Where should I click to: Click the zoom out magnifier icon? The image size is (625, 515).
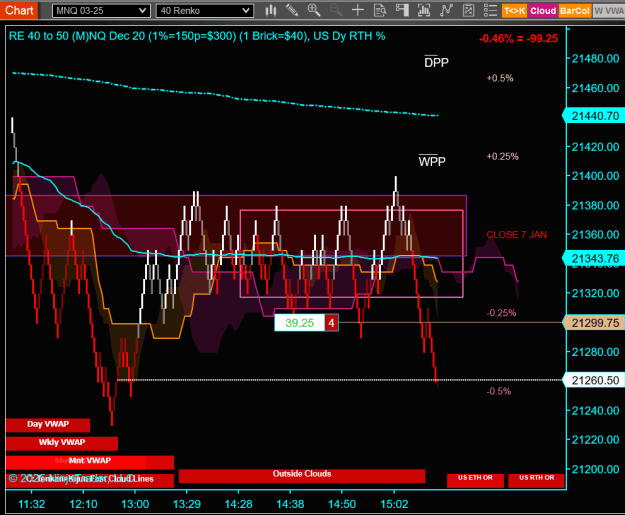[x=336, y=10]
